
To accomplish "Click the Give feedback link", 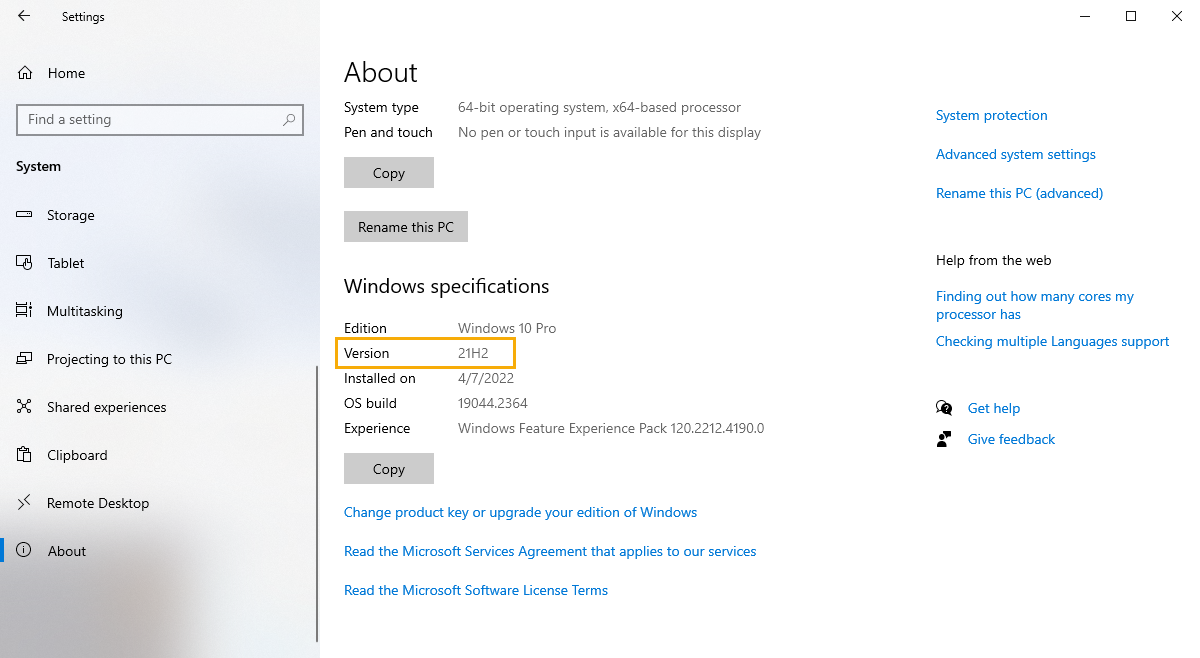I will (1011, 439).
